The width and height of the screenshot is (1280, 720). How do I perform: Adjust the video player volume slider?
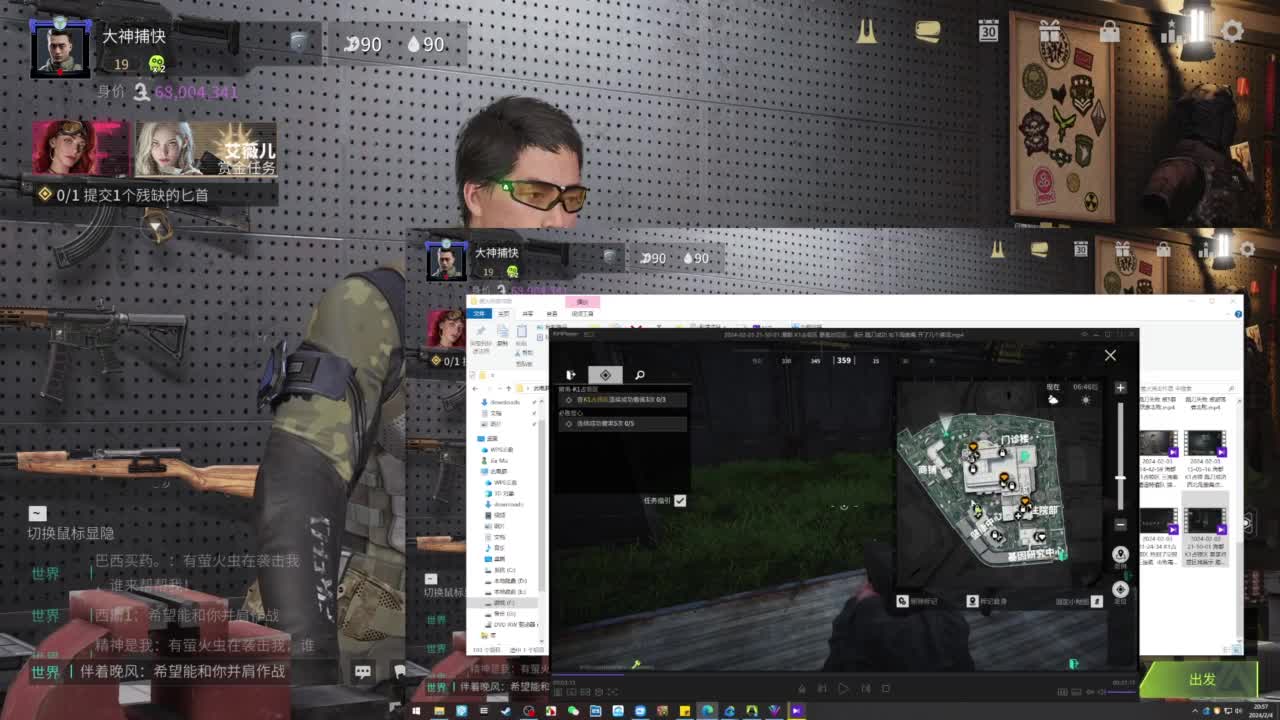1122,691
